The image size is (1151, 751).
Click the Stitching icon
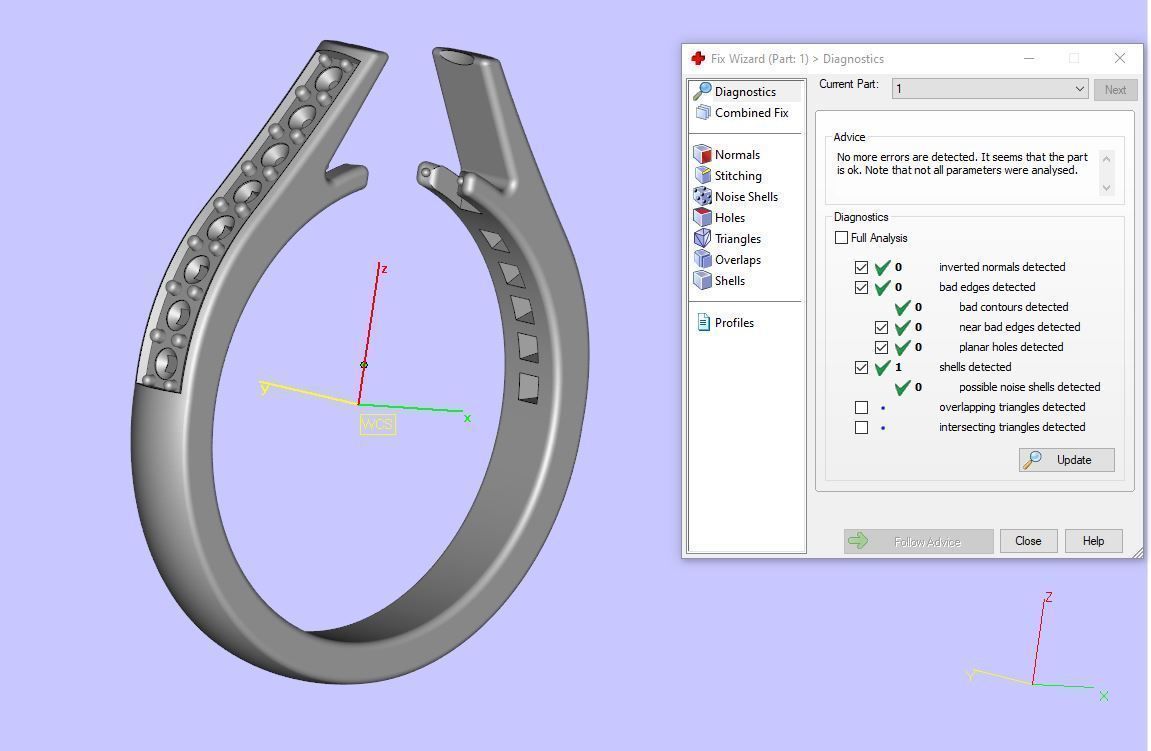(702, 175)
